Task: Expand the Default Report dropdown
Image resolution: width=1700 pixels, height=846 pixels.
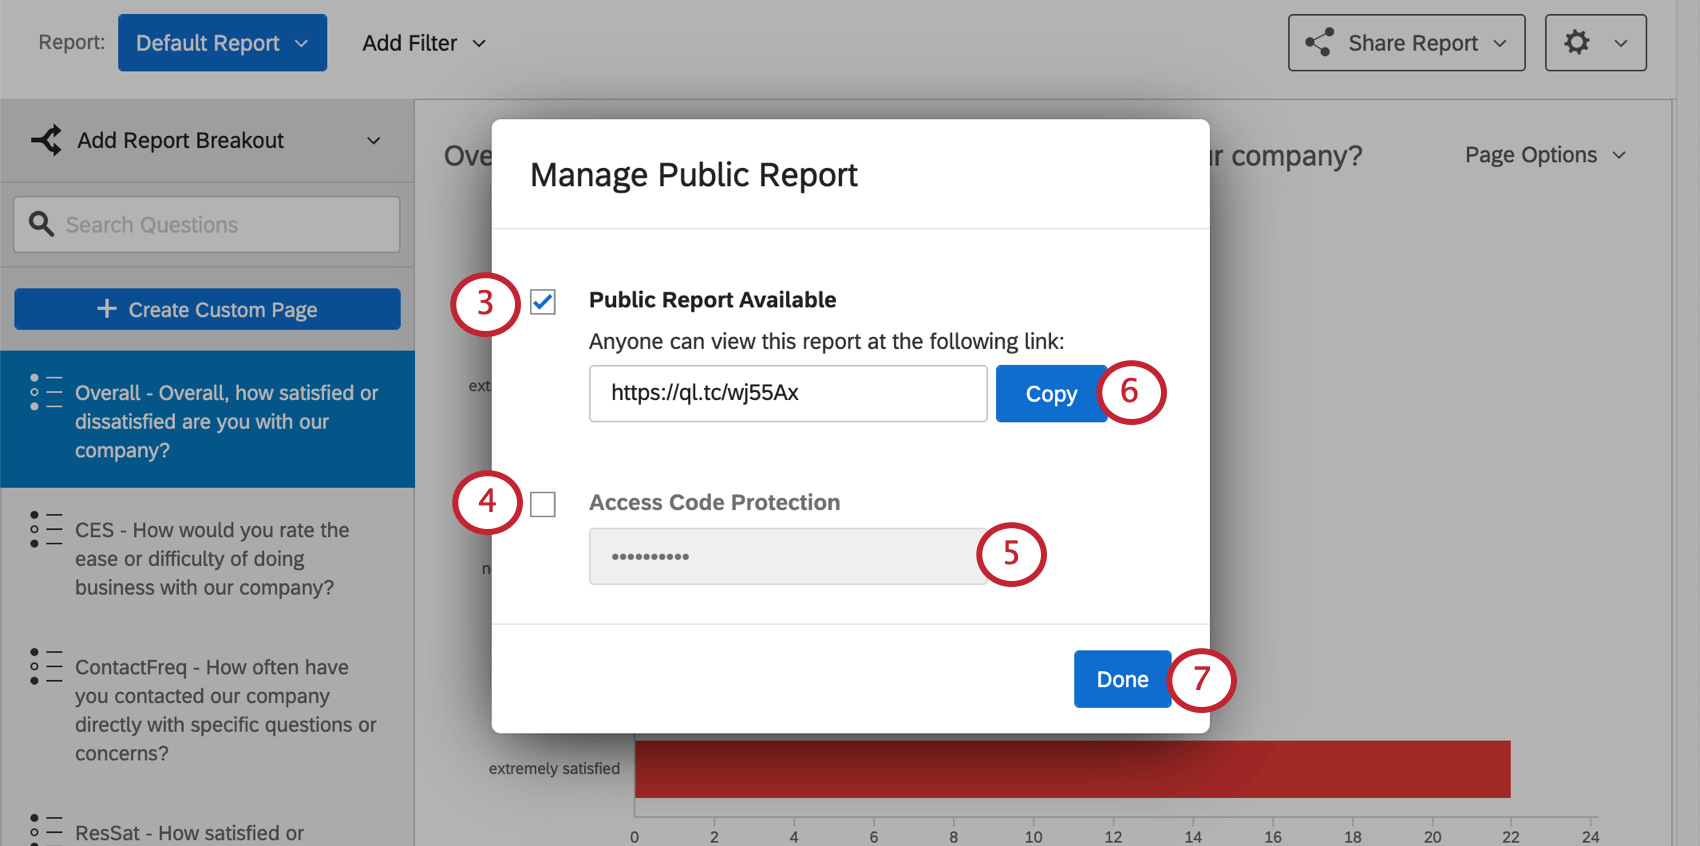Action: coord(222,43)
